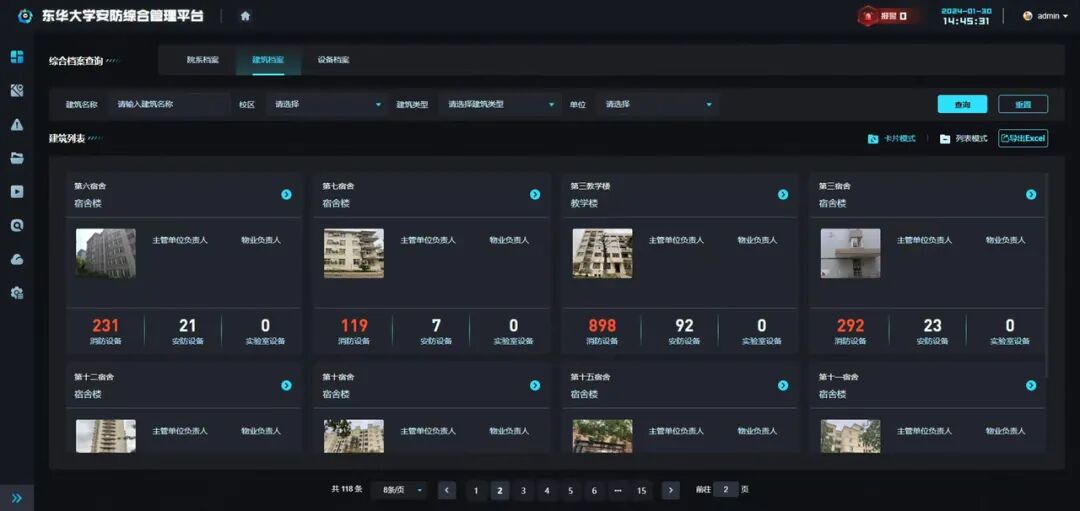This screenshot has width=1080, height=511.
Task: Open details arrow of 第三宿舍 card
Action: (1031, 194)
